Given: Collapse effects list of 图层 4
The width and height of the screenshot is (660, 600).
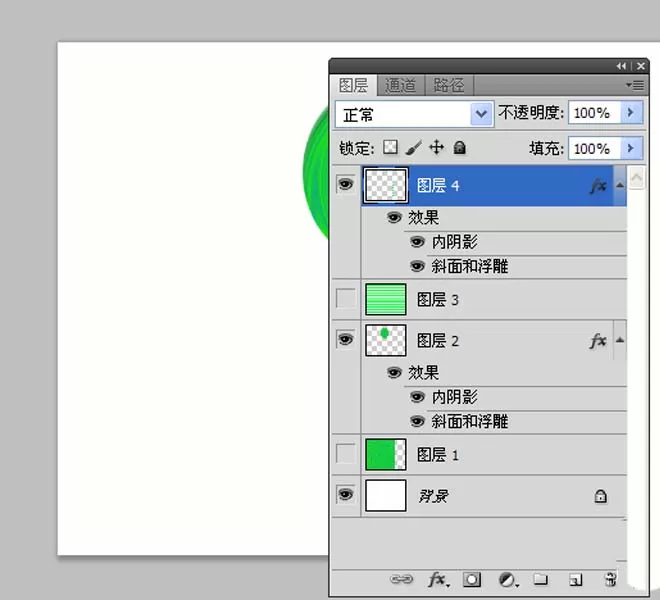Looking at the screenshot, I should coord(620,185).
